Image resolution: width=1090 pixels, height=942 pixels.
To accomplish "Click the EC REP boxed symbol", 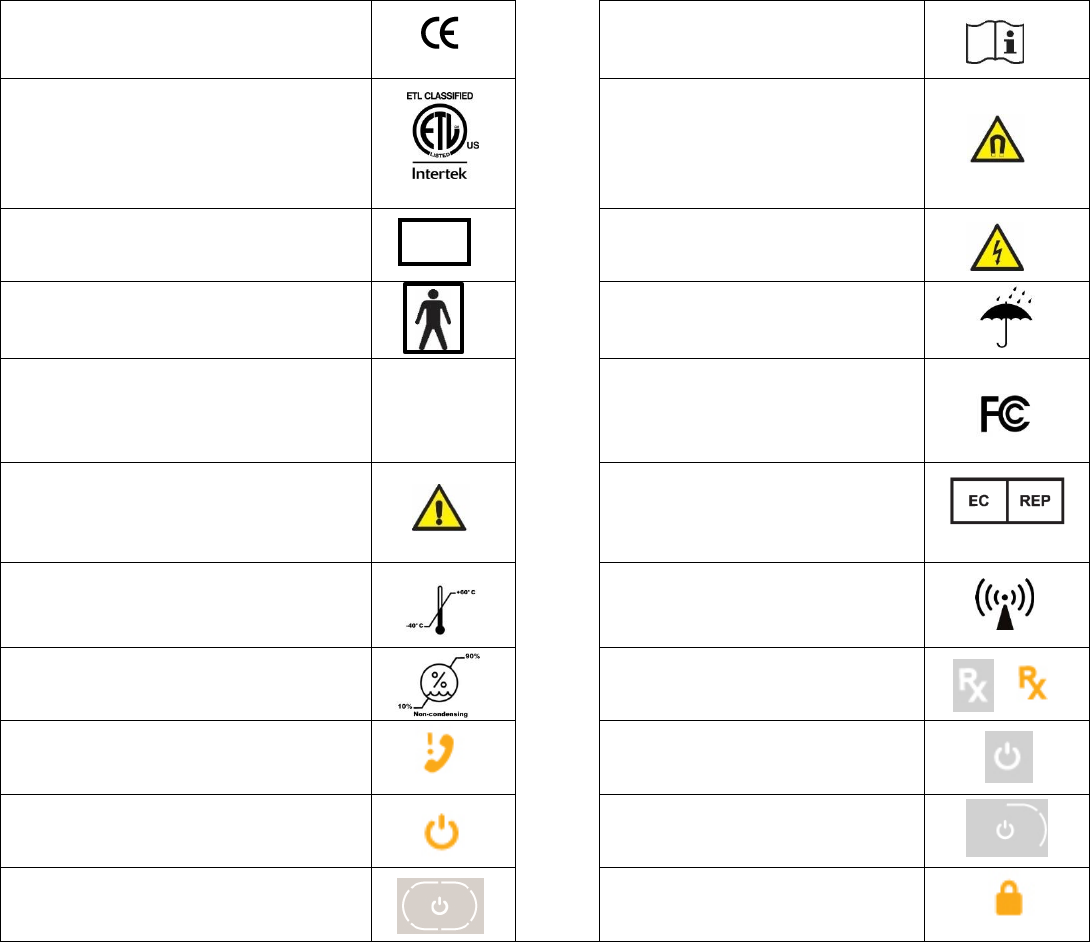I will pos(1006,502).
